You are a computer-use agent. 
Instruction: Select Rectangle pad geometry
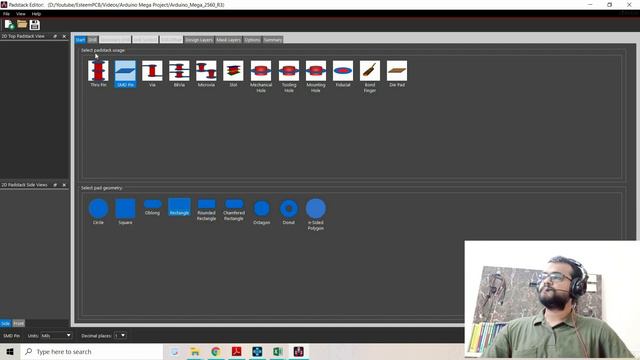pyautogui.click(x=179, y=207)
